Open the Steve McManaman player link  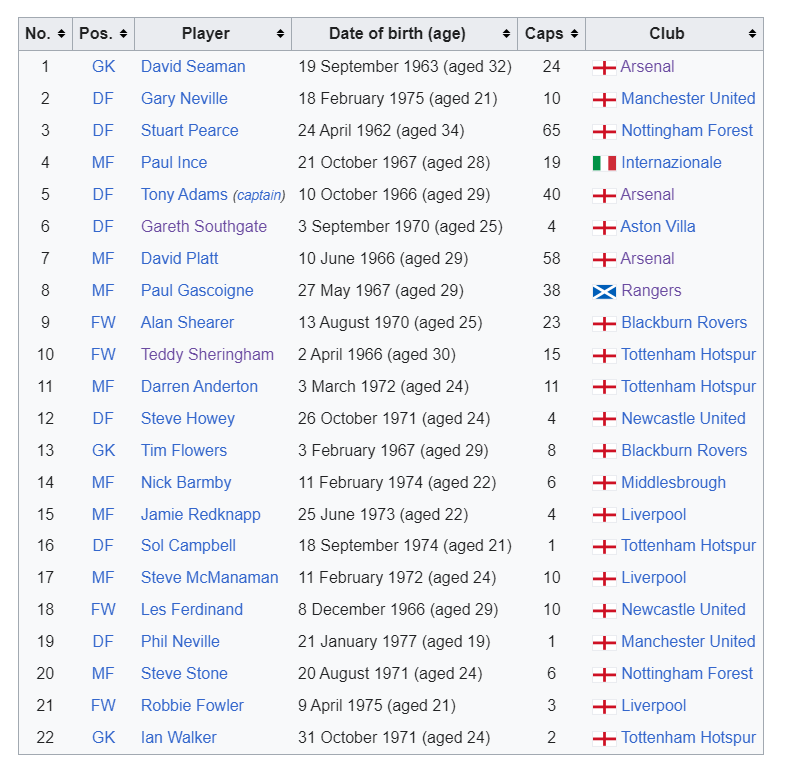209,577
